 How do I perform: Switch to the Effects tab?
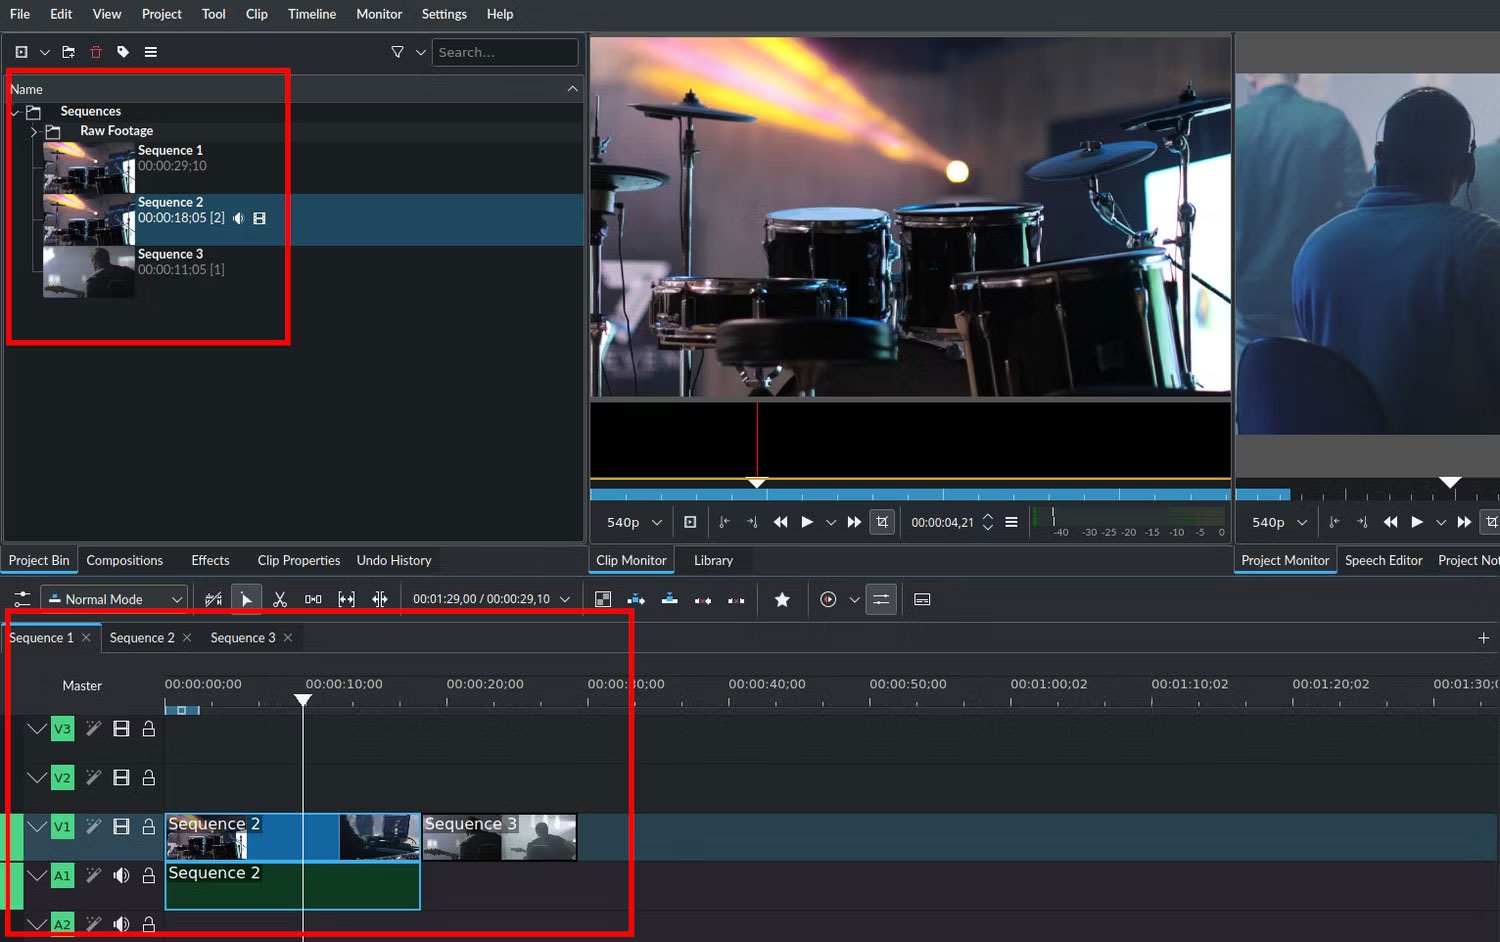pyautogui.click(x=210, y=560)
